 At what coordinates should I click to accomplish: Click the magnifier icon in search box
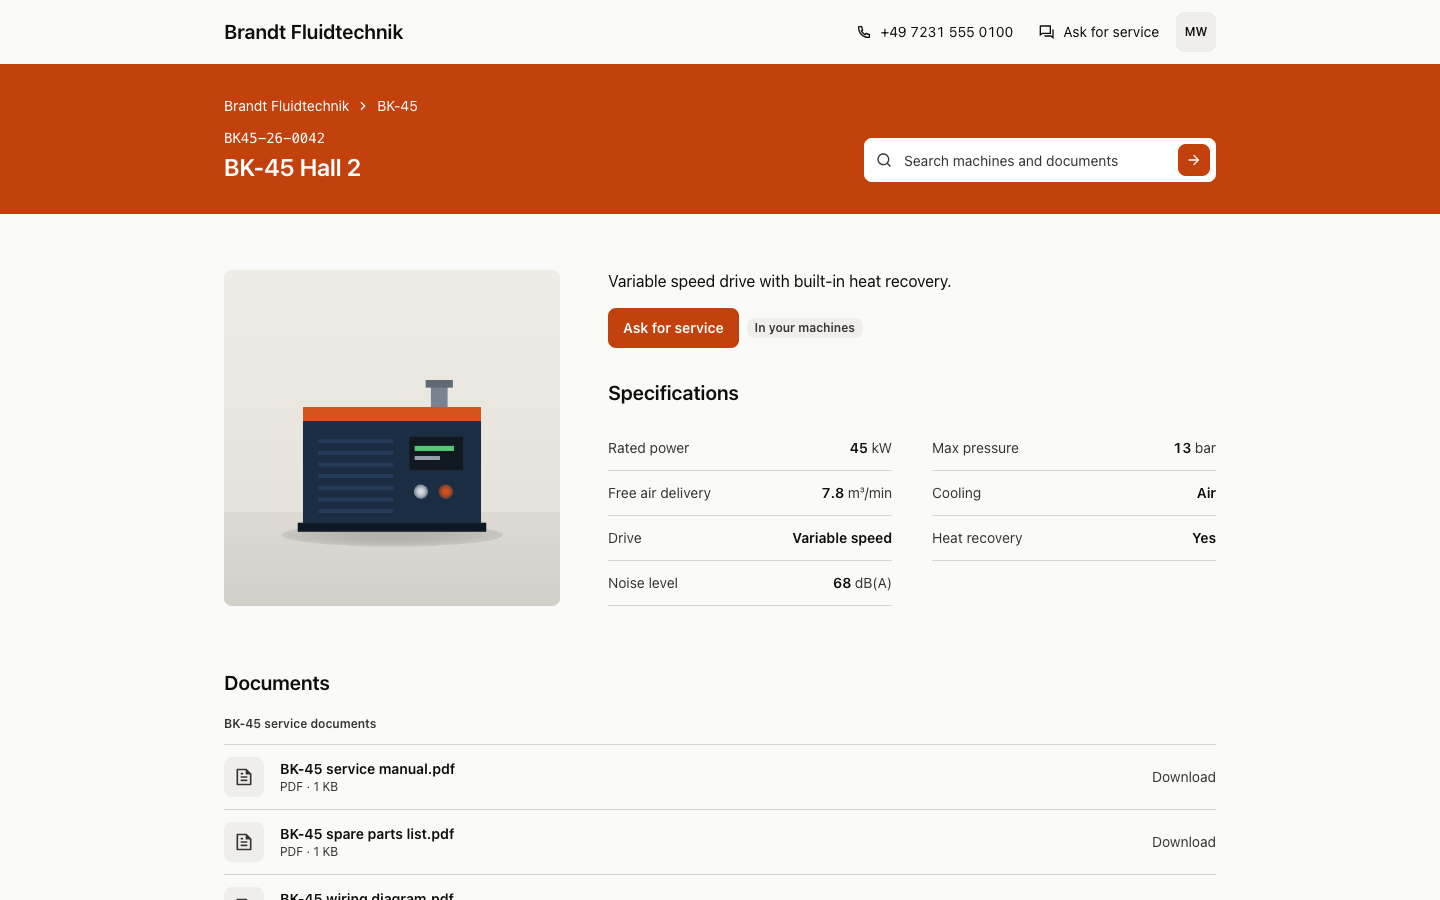pyautogui.click(x=884, y=160)
